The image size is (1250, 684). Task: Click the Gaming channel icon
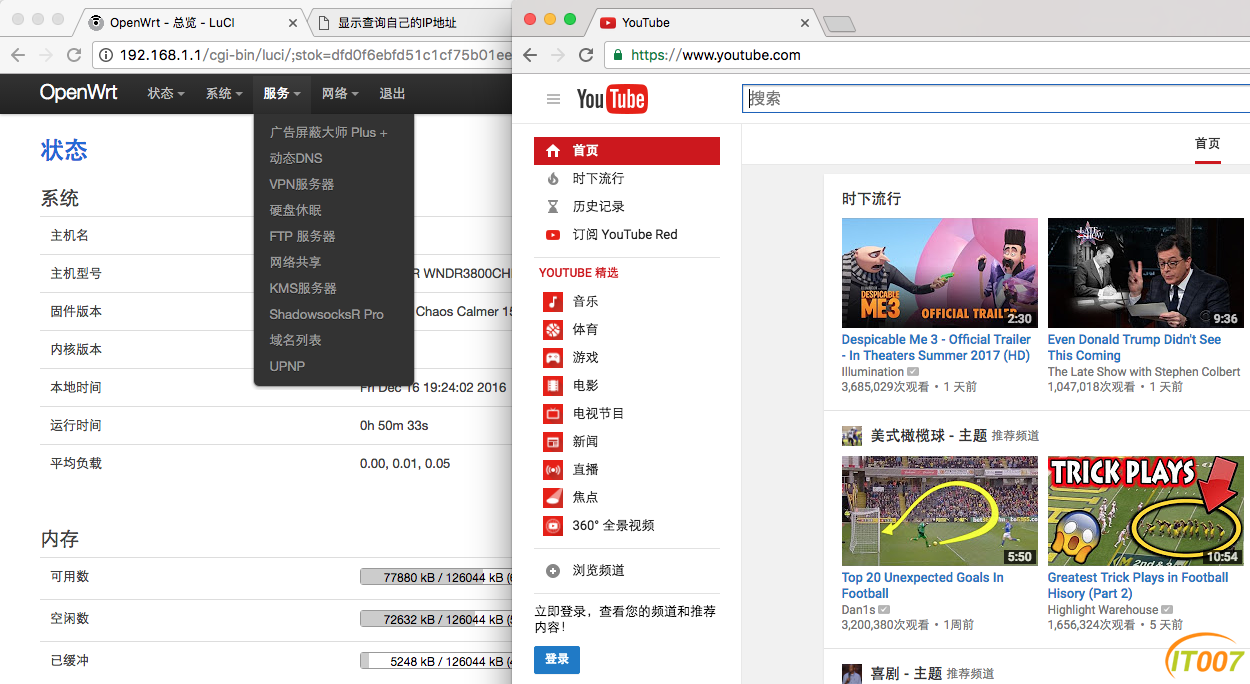[553, 357]
